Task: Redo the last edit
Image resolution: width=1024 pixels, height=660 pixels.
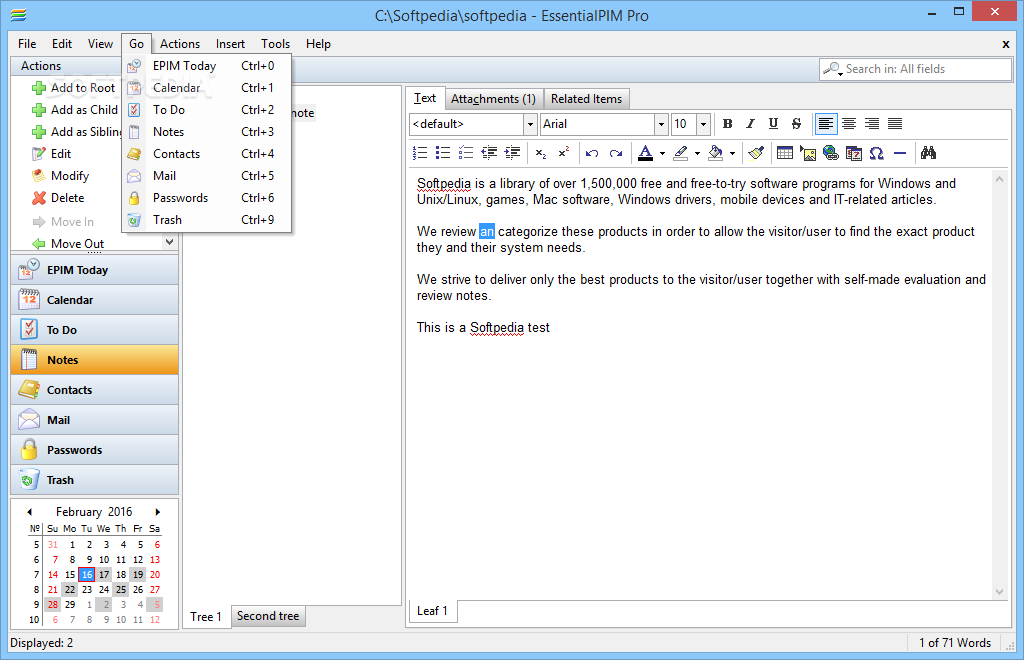Action: pyautogui.click(x=616, y=153)
